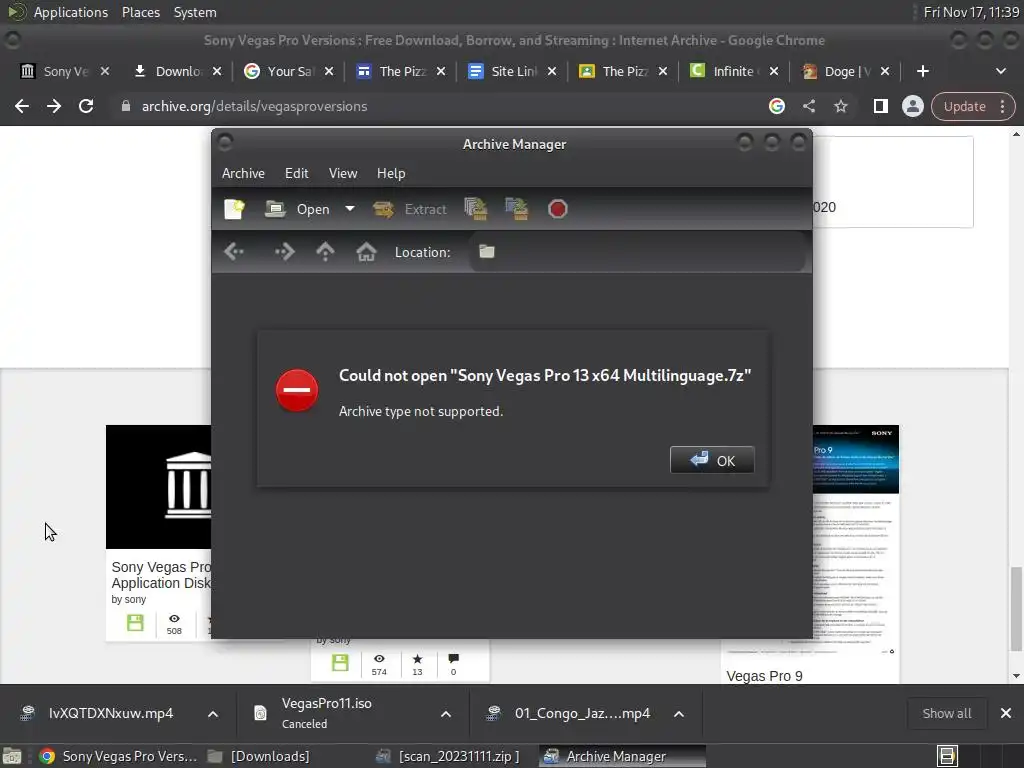
Task: Click Show all downloads button
Action: click(946, 714)
